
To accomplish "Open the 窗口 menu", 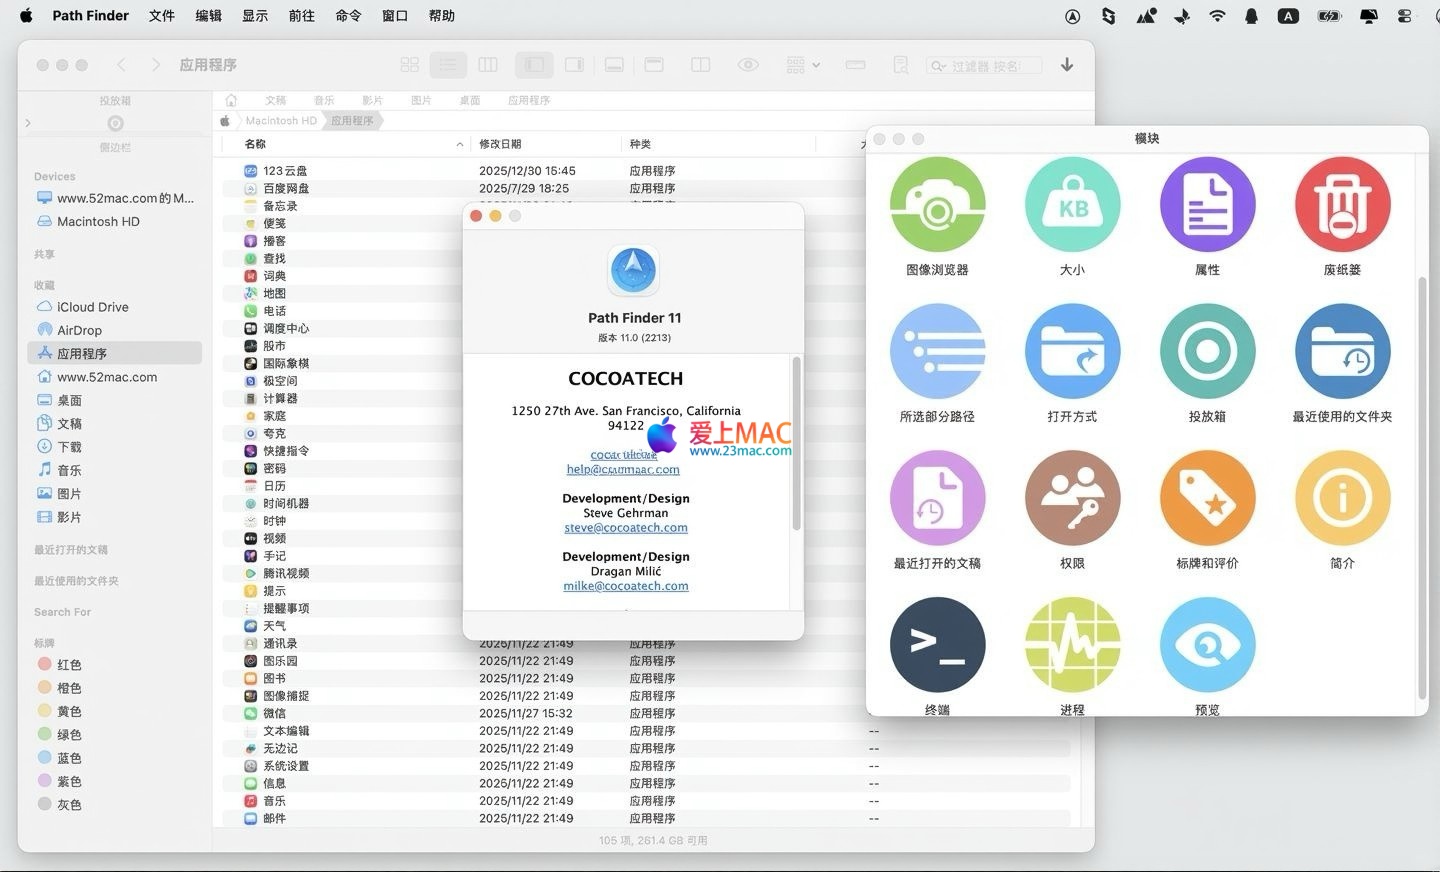I will pos(395,16).
